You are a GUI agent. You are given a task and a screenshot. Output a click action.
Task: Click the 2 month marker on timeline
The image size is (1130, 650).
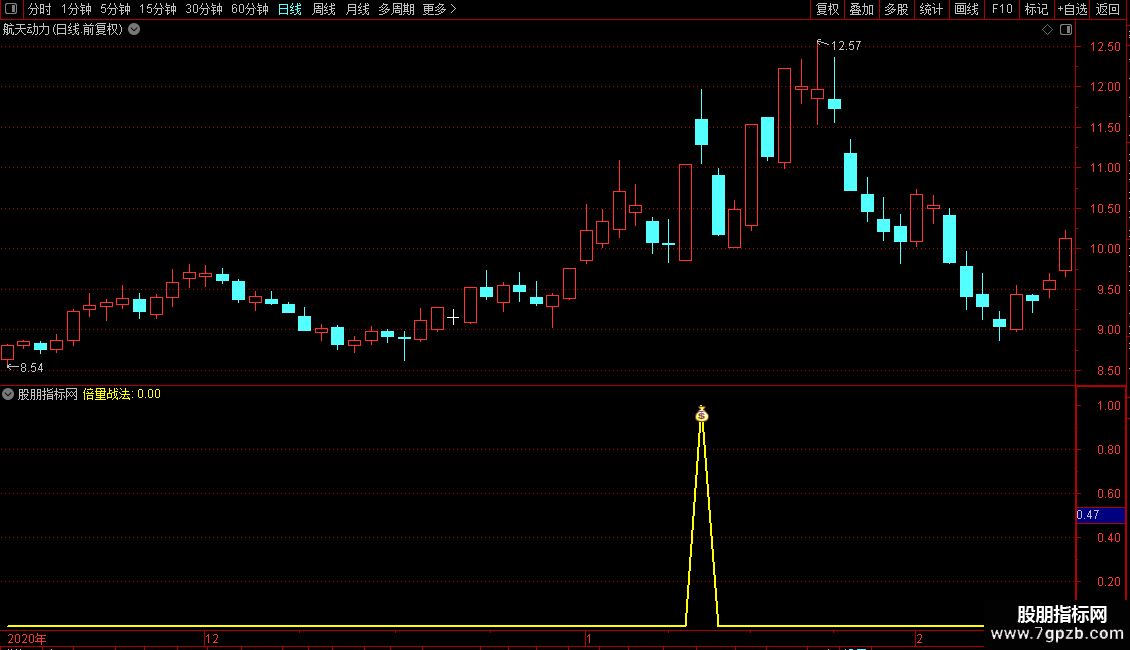[x=920, y=638]
